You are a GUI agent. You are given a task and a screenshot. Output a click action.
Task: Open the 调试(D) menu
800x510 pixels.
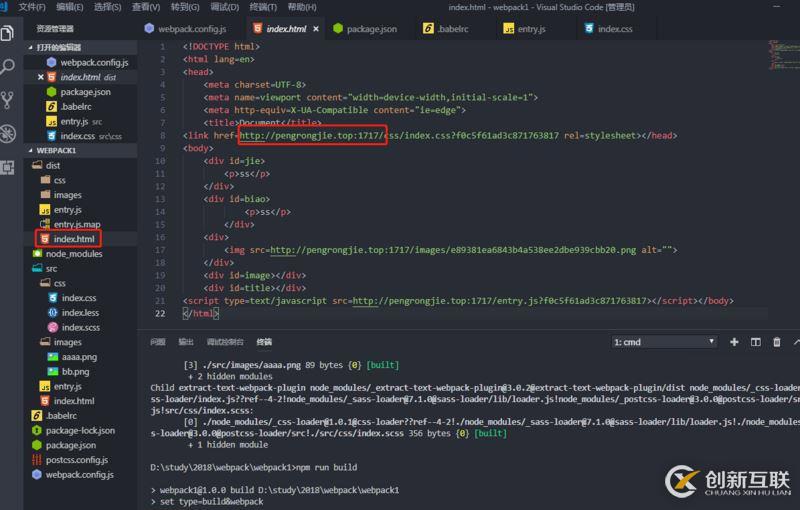pyautogui.click(x=224, y=7)
